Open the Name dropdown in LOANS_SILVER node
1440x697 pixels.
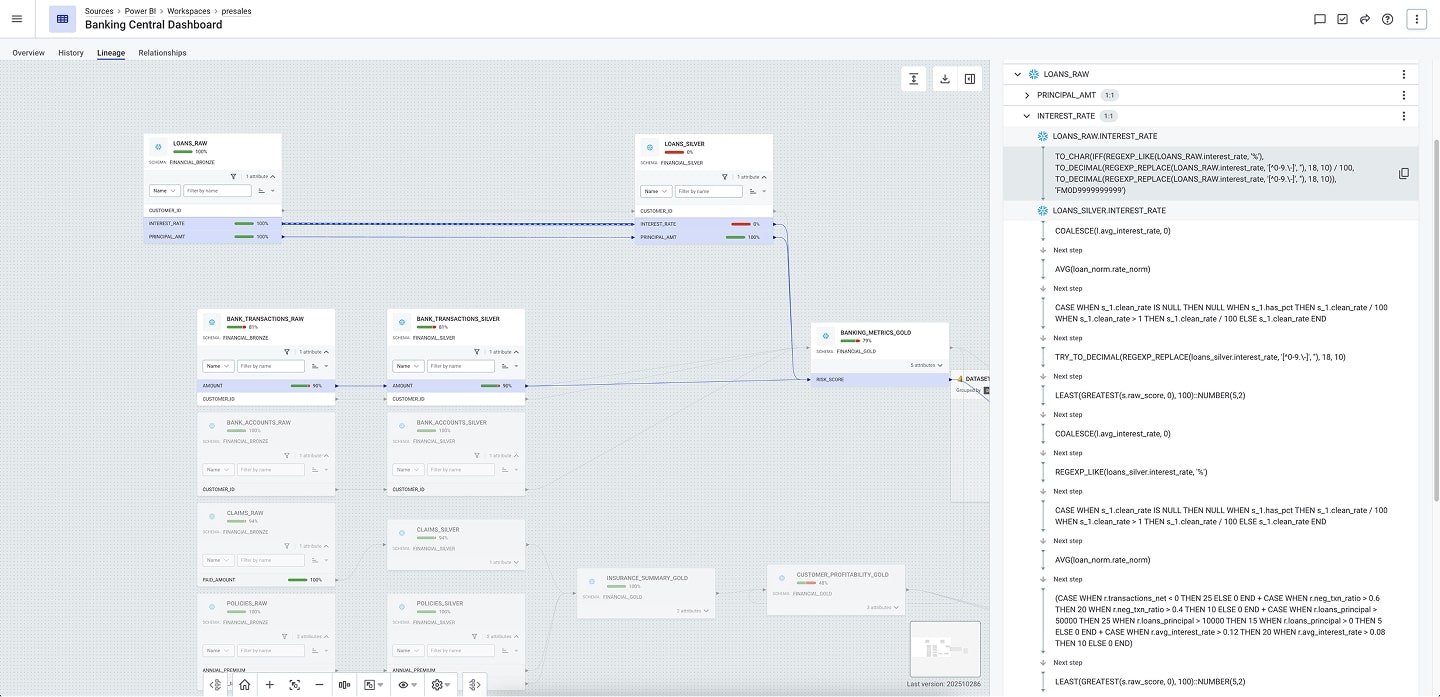tap(655, 191)
